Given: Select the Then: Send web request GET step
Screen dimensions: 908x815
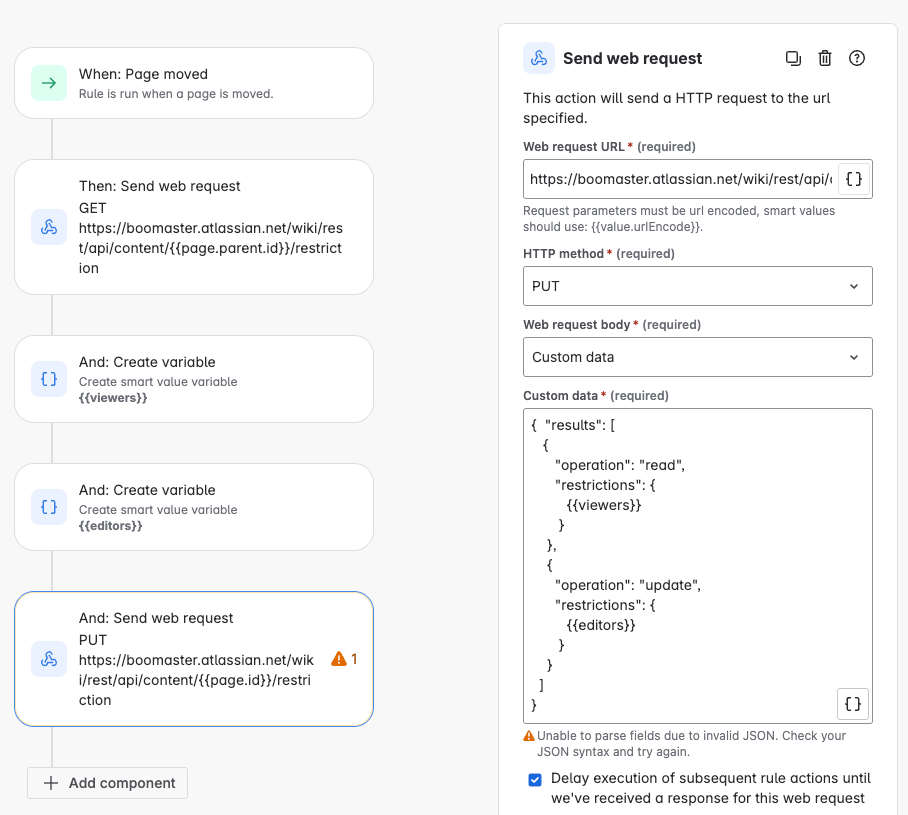Looking at the screenshot, I should point(194,227).
